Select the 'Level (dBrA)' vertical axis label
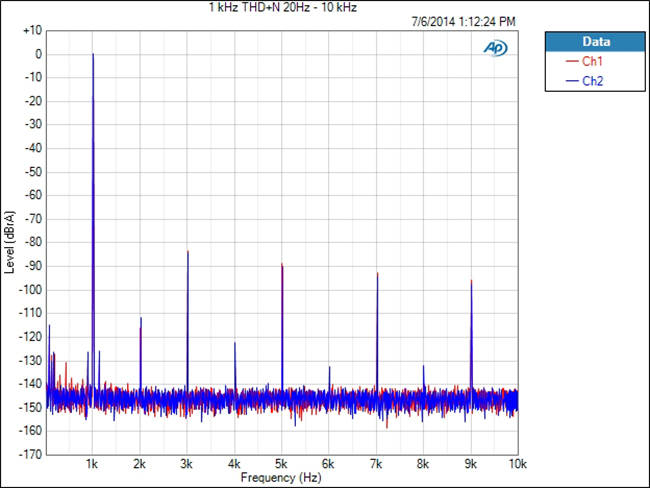 [11, 240]
